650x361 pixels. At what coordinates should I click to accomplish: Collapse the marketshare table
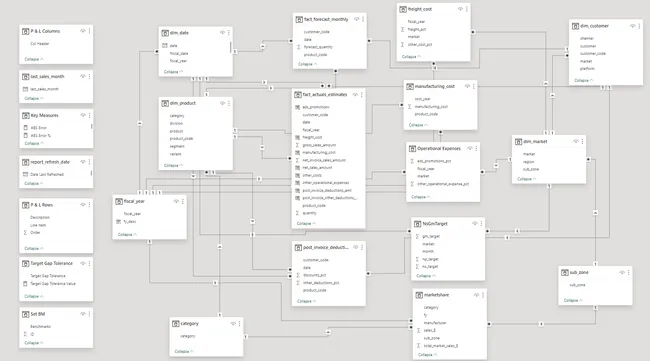pyautogui.click(x=427, y=355)
